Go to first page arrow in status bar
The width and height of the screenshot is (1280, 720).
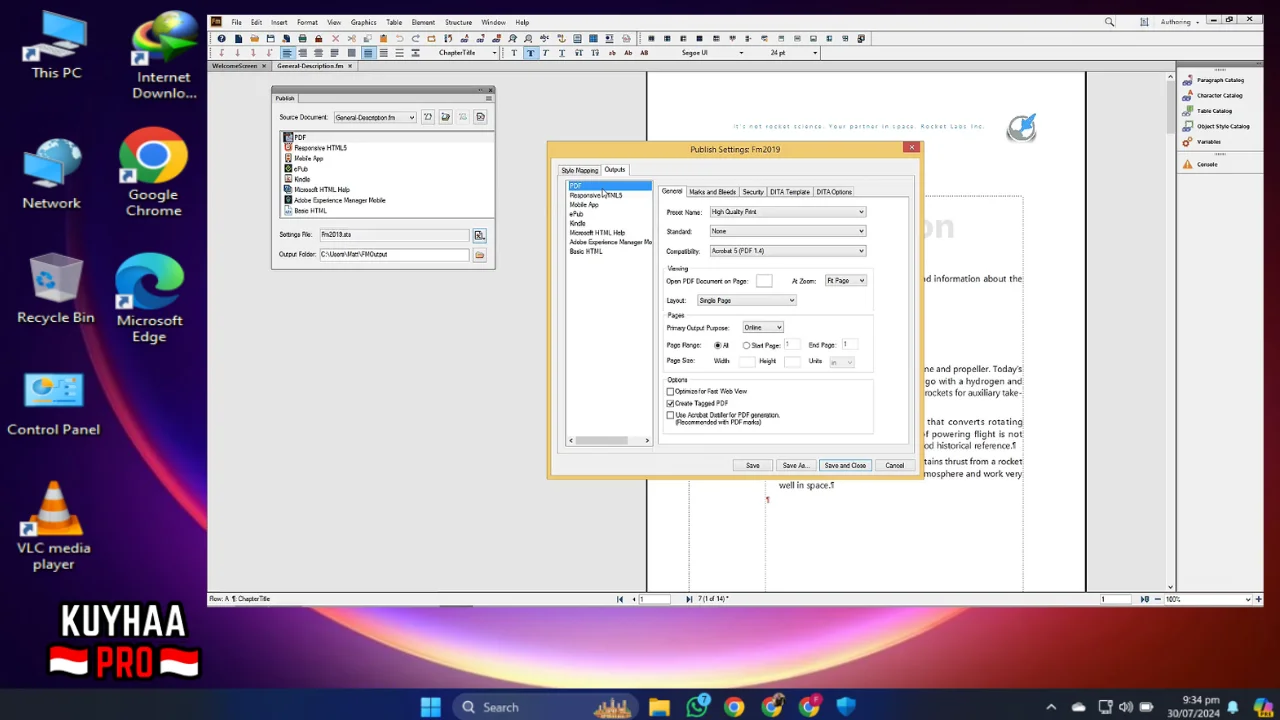click(x=620, y=599)
